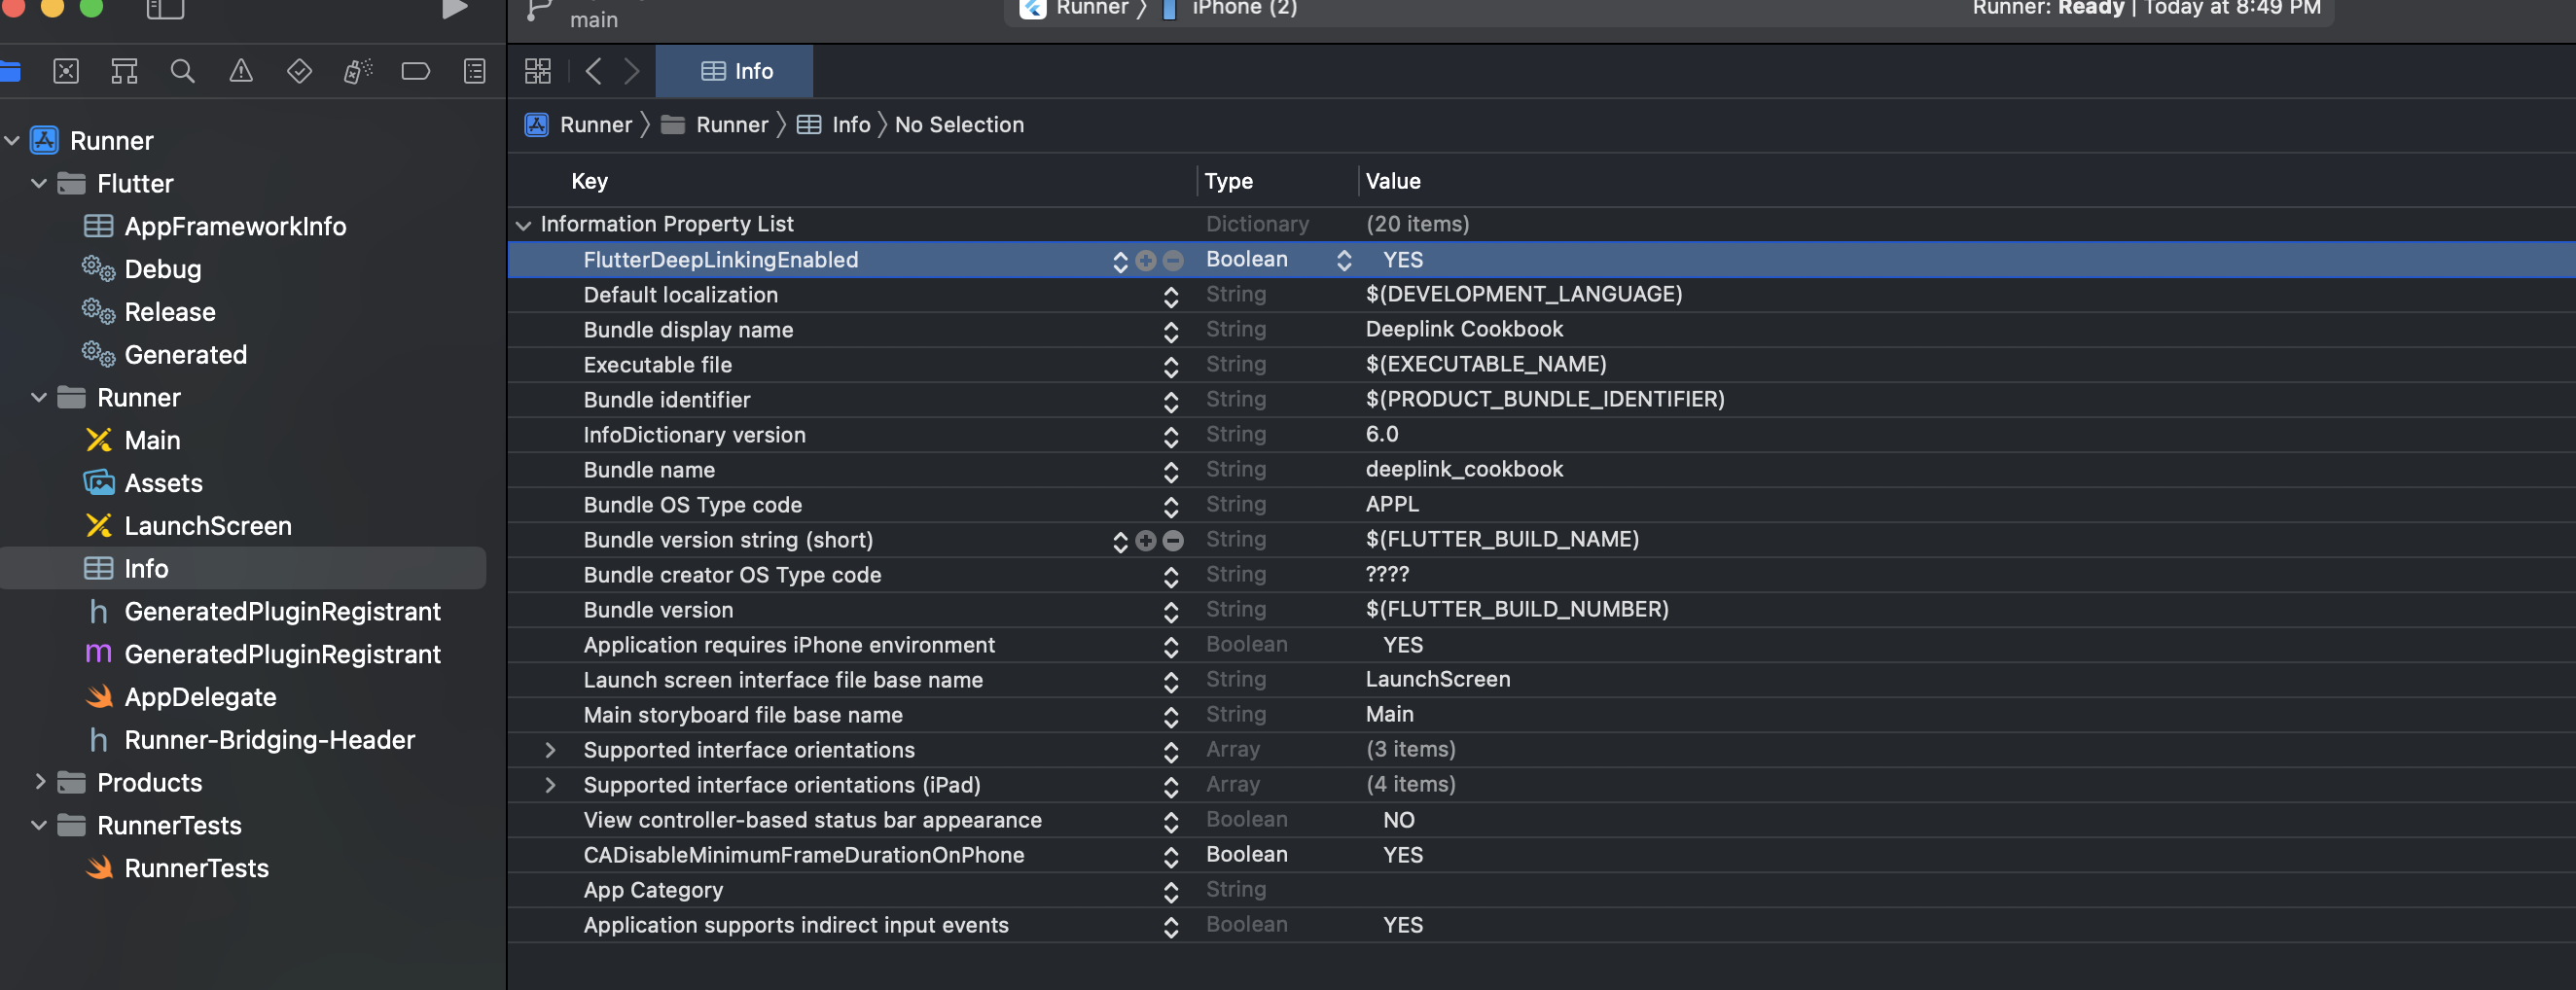Edit Deeplink Cookbook display name value
Screen dimensions: 2576x990
[x=1464, y=330]
